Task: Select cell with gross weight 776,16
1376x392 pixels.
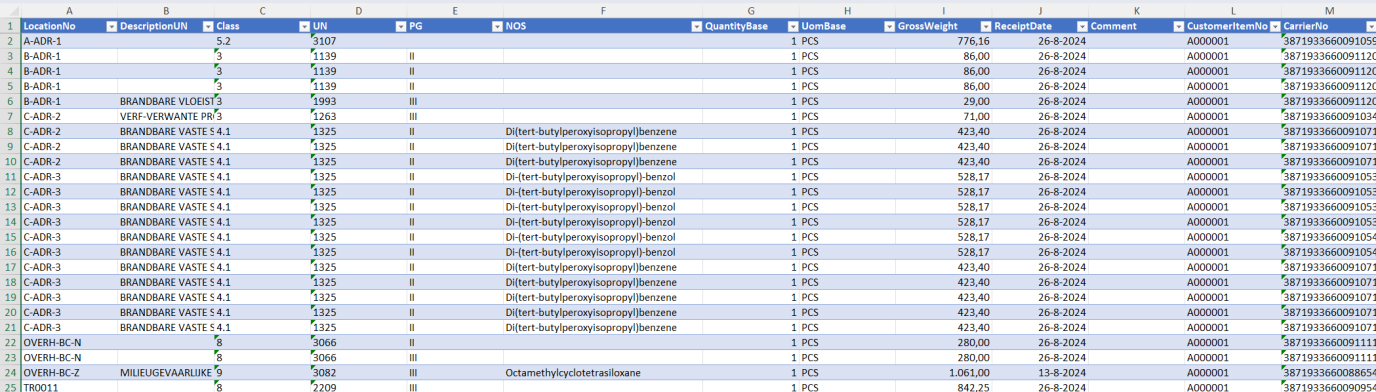Action: coord(942,41)
